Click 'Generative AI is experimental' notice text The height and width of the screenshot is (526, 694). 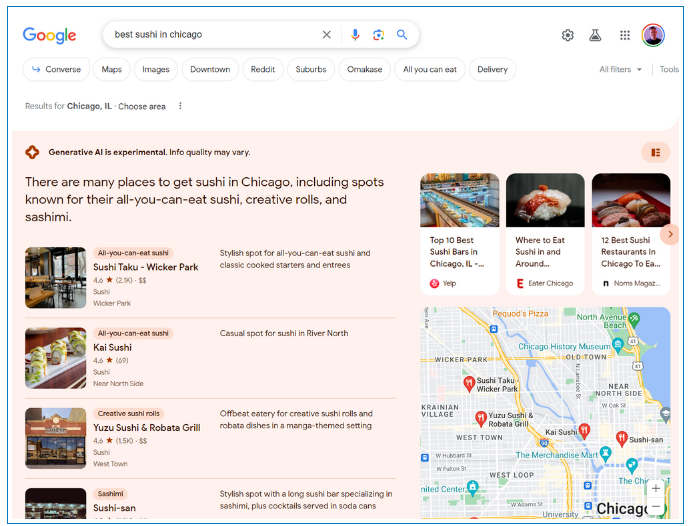pyautogui.click(x=108, y=152)
